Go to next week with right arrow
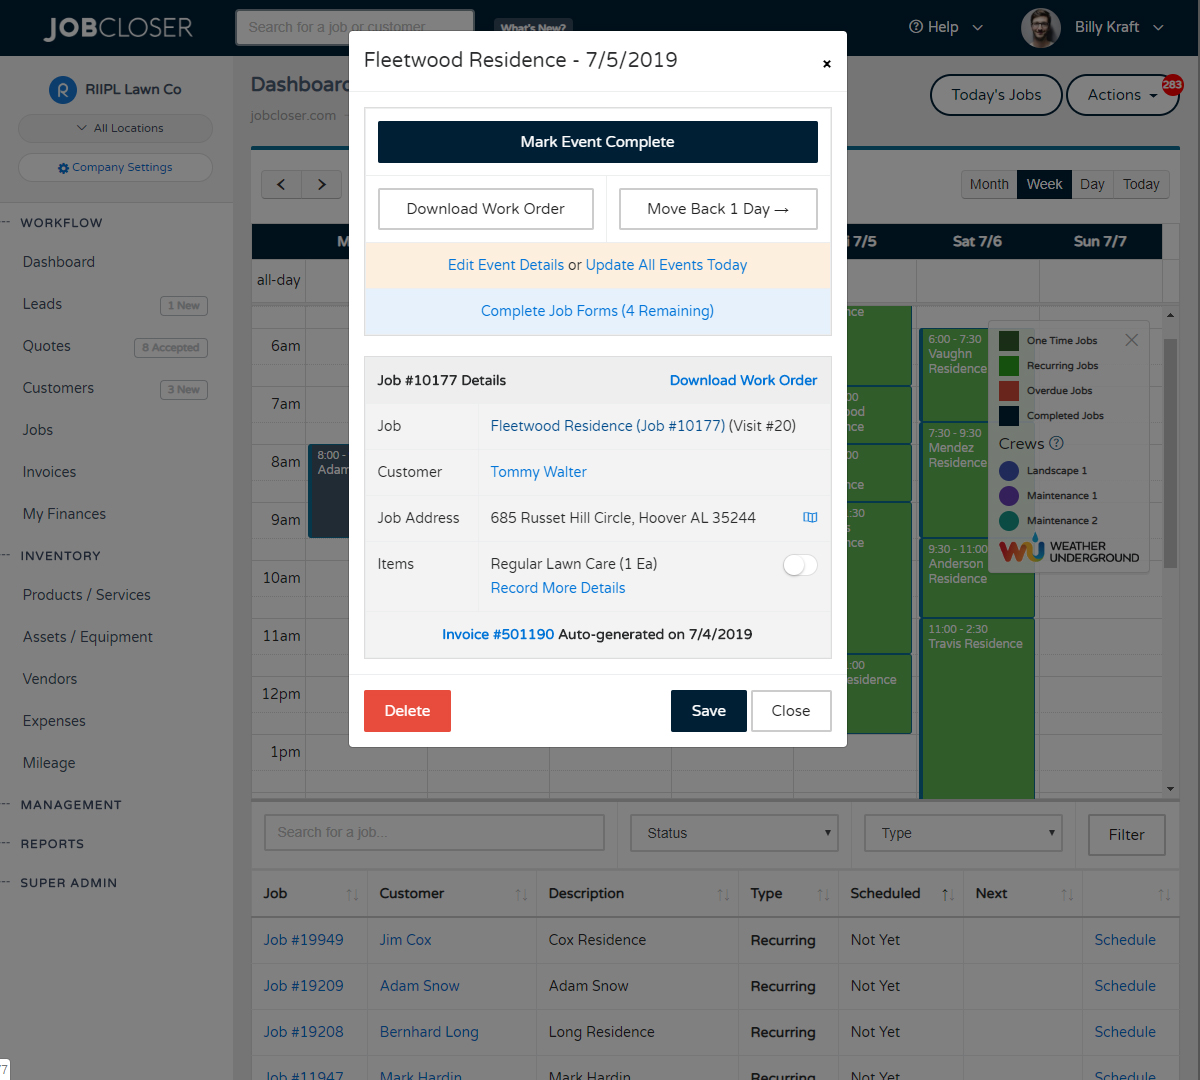Image resolution: width=1200 pixels, height=1080 pixels. pos(321,184)
